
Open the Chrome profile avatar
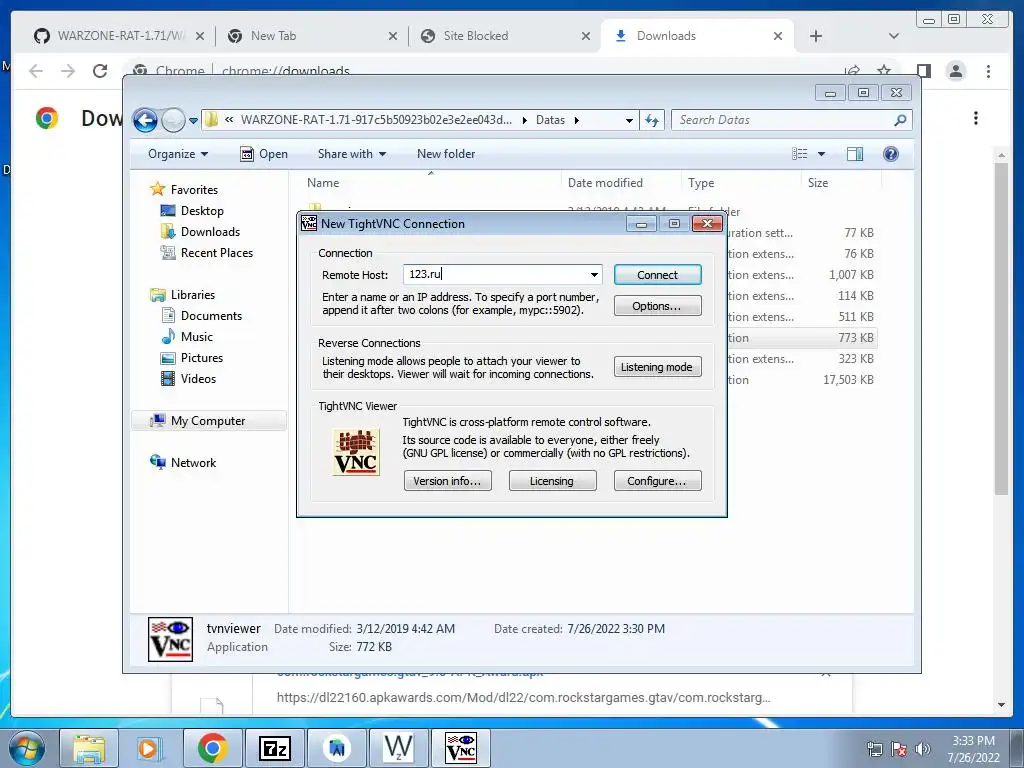point(956,71)
